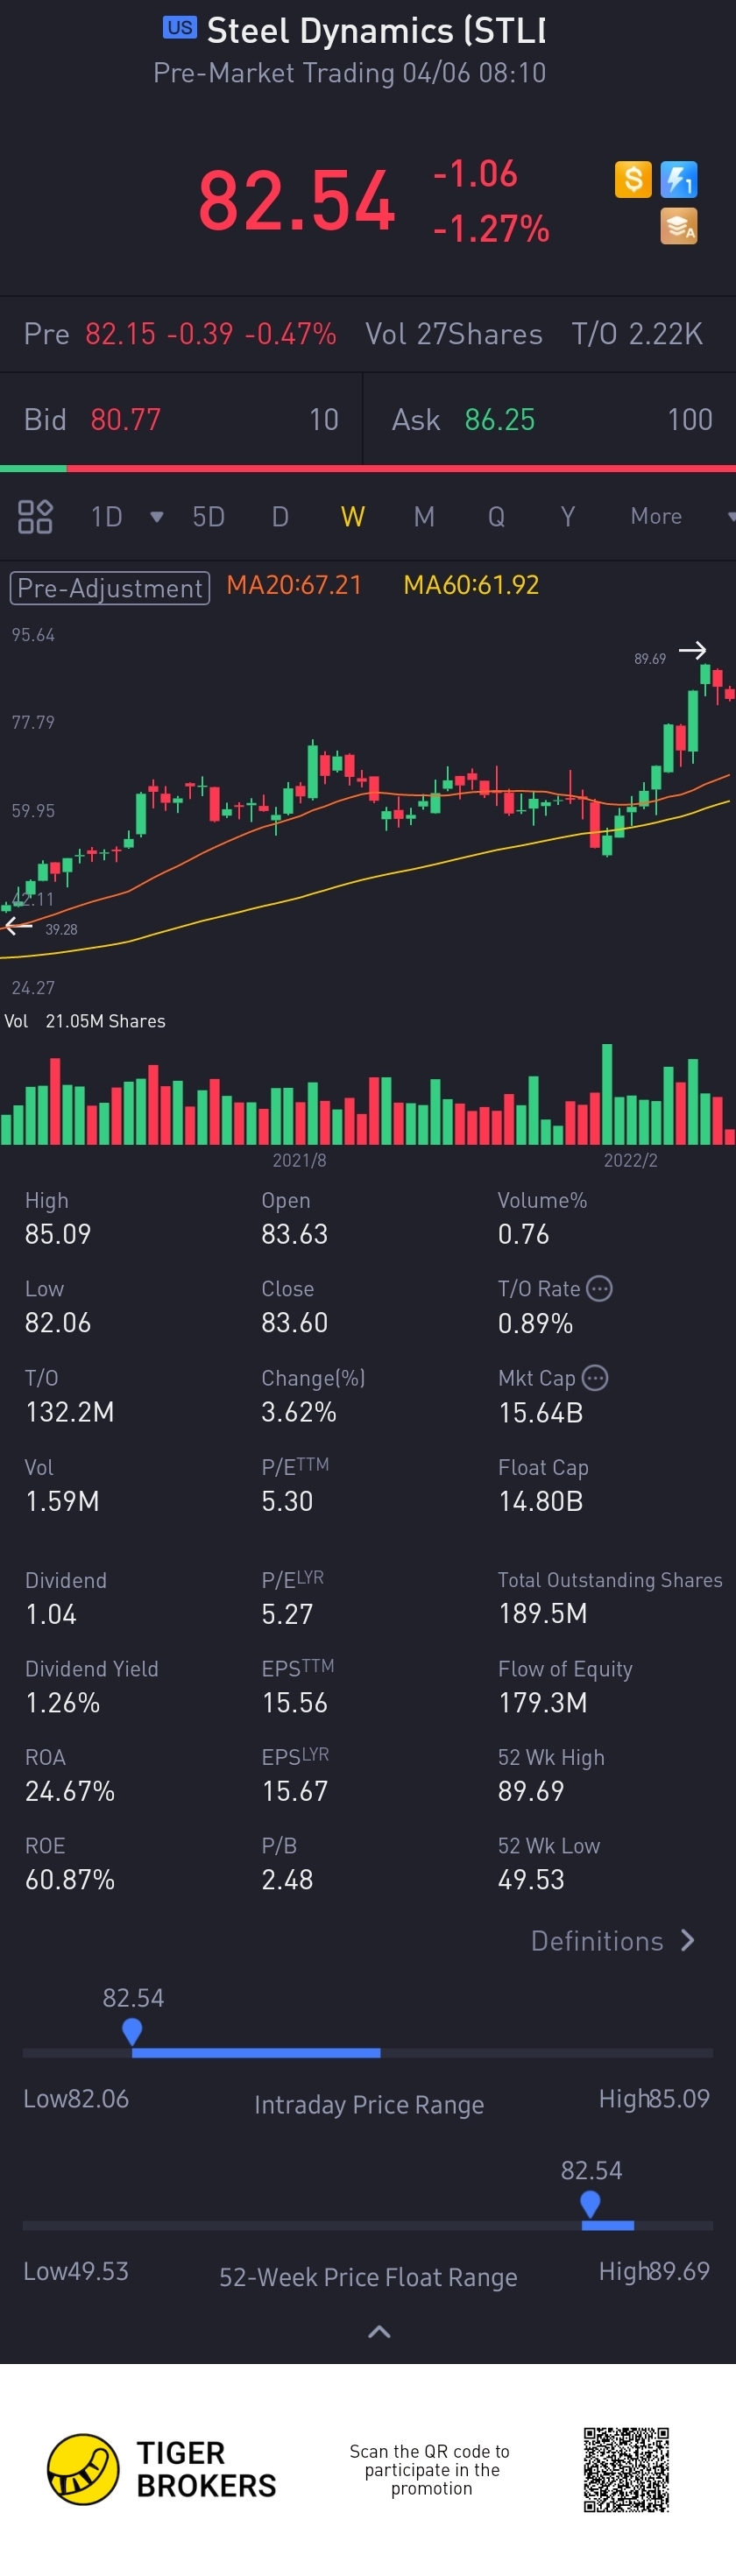Tap the Intraday Price Range marker pin
This screenshot has height=2576, width=736.
[132, 2031]
